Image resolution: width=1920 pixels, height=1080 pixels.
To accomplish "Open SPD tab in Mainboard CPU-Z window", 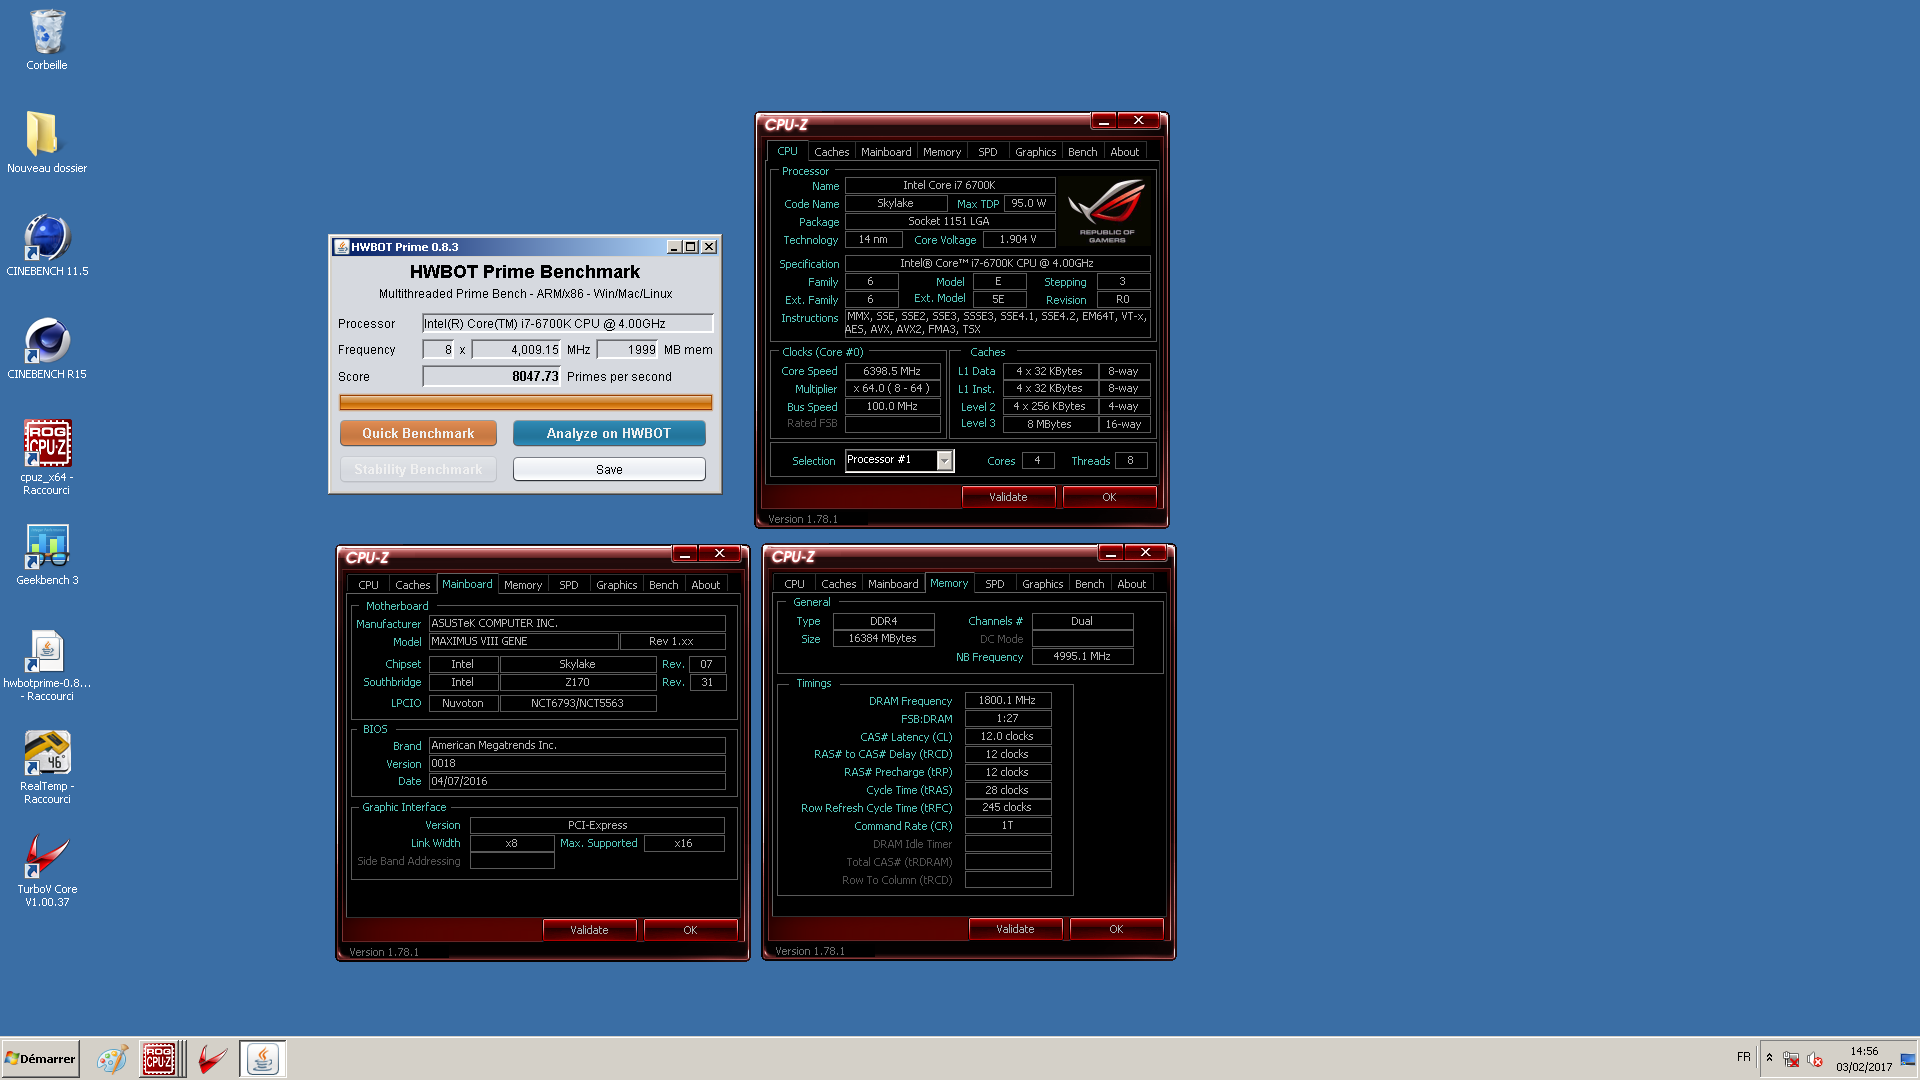I will point(568,585).
